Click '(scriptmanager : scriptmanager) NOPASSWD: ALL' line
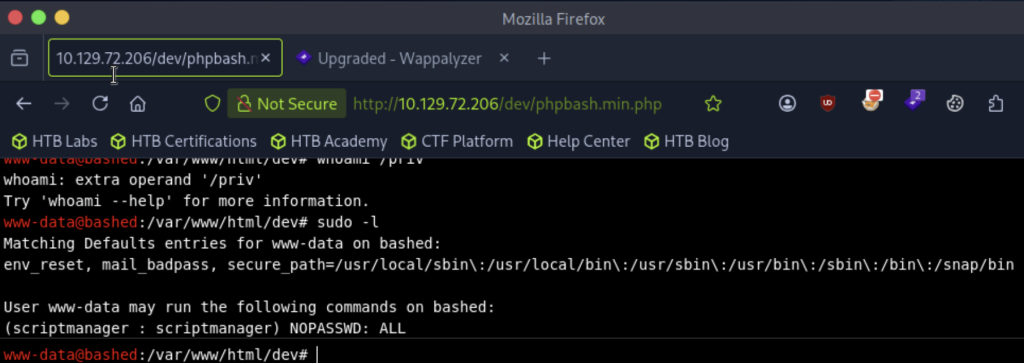Image resolution: width=1024 pixels, height=363 pixels. point(204,328)
